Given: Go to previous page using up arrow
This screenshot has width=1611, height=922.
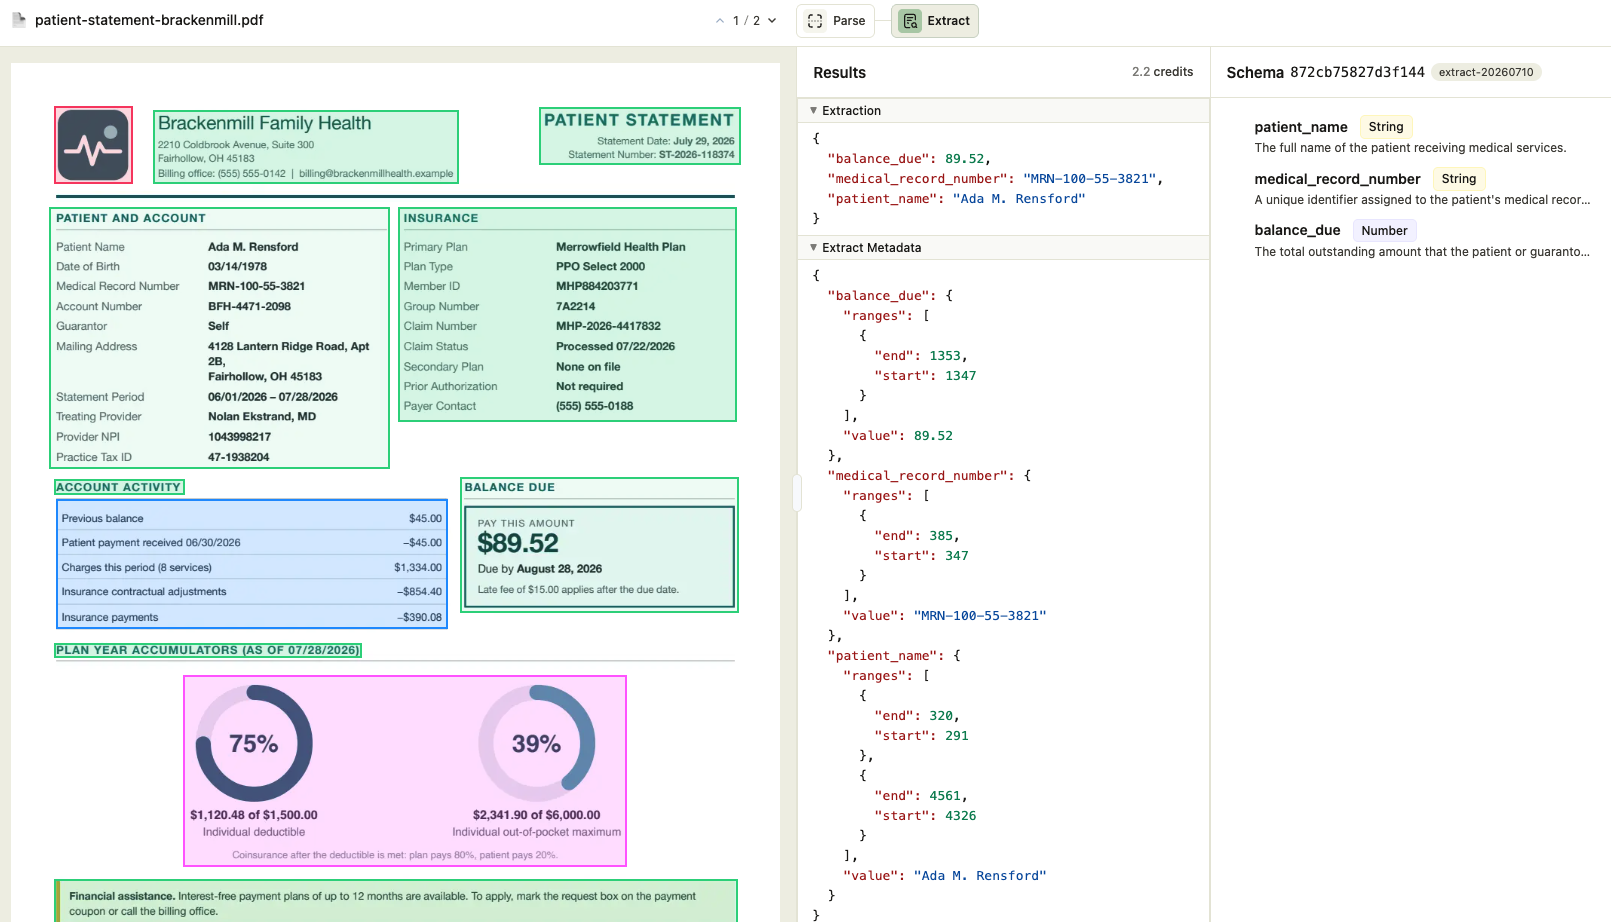Looking at the screenshot, I should (x=720, y=21).
